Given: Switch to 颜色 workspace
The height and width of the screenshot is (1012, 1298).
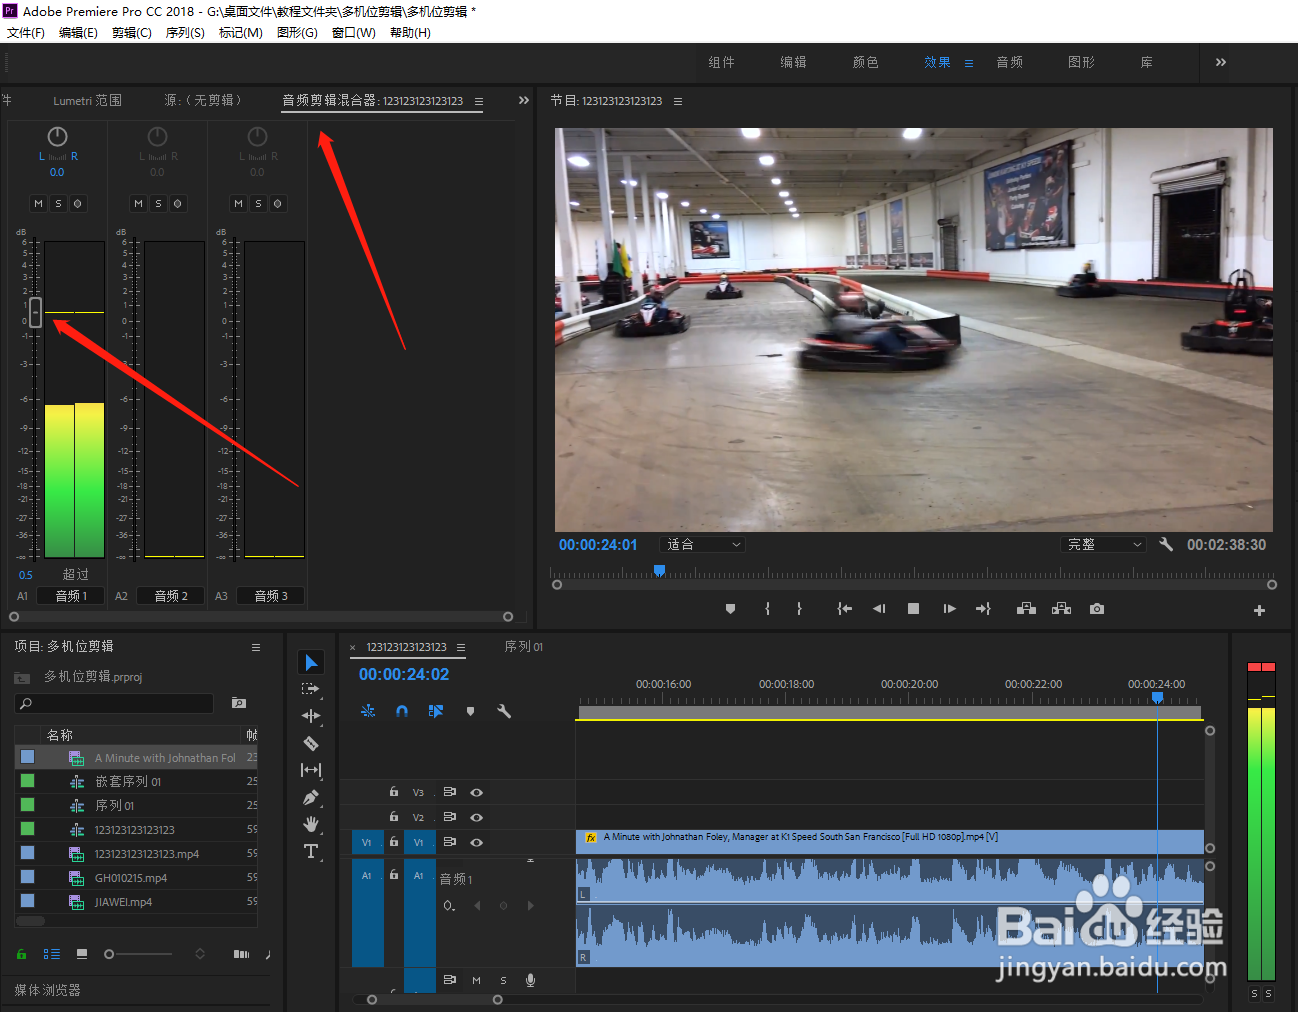Looking at the screenshot, I should [x=865, y=62].
